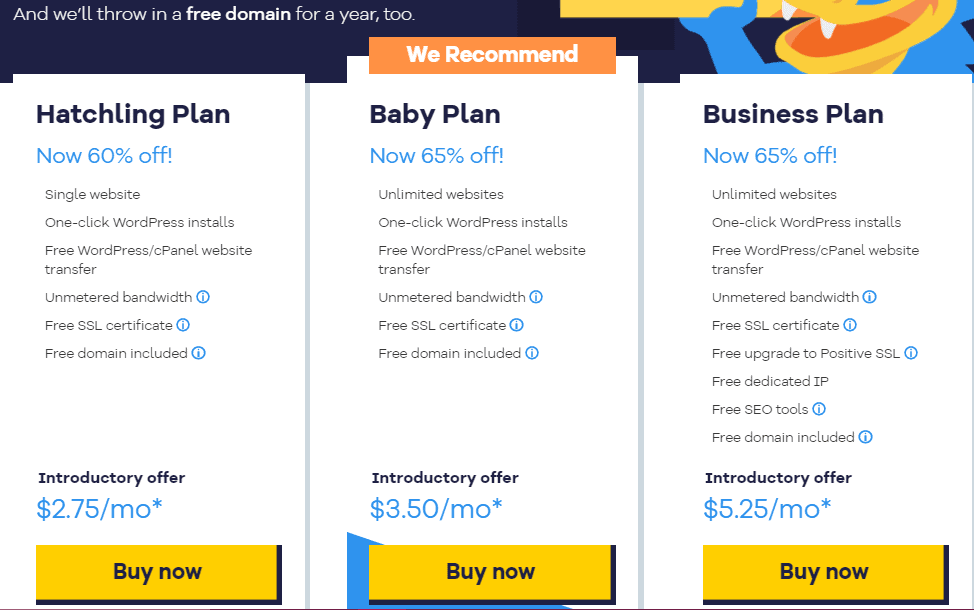Screen dimensions: 974x610
Task: Click the Baby Plan $3.50/mo price
Action: pyautogui.click(x=436, y=509)
